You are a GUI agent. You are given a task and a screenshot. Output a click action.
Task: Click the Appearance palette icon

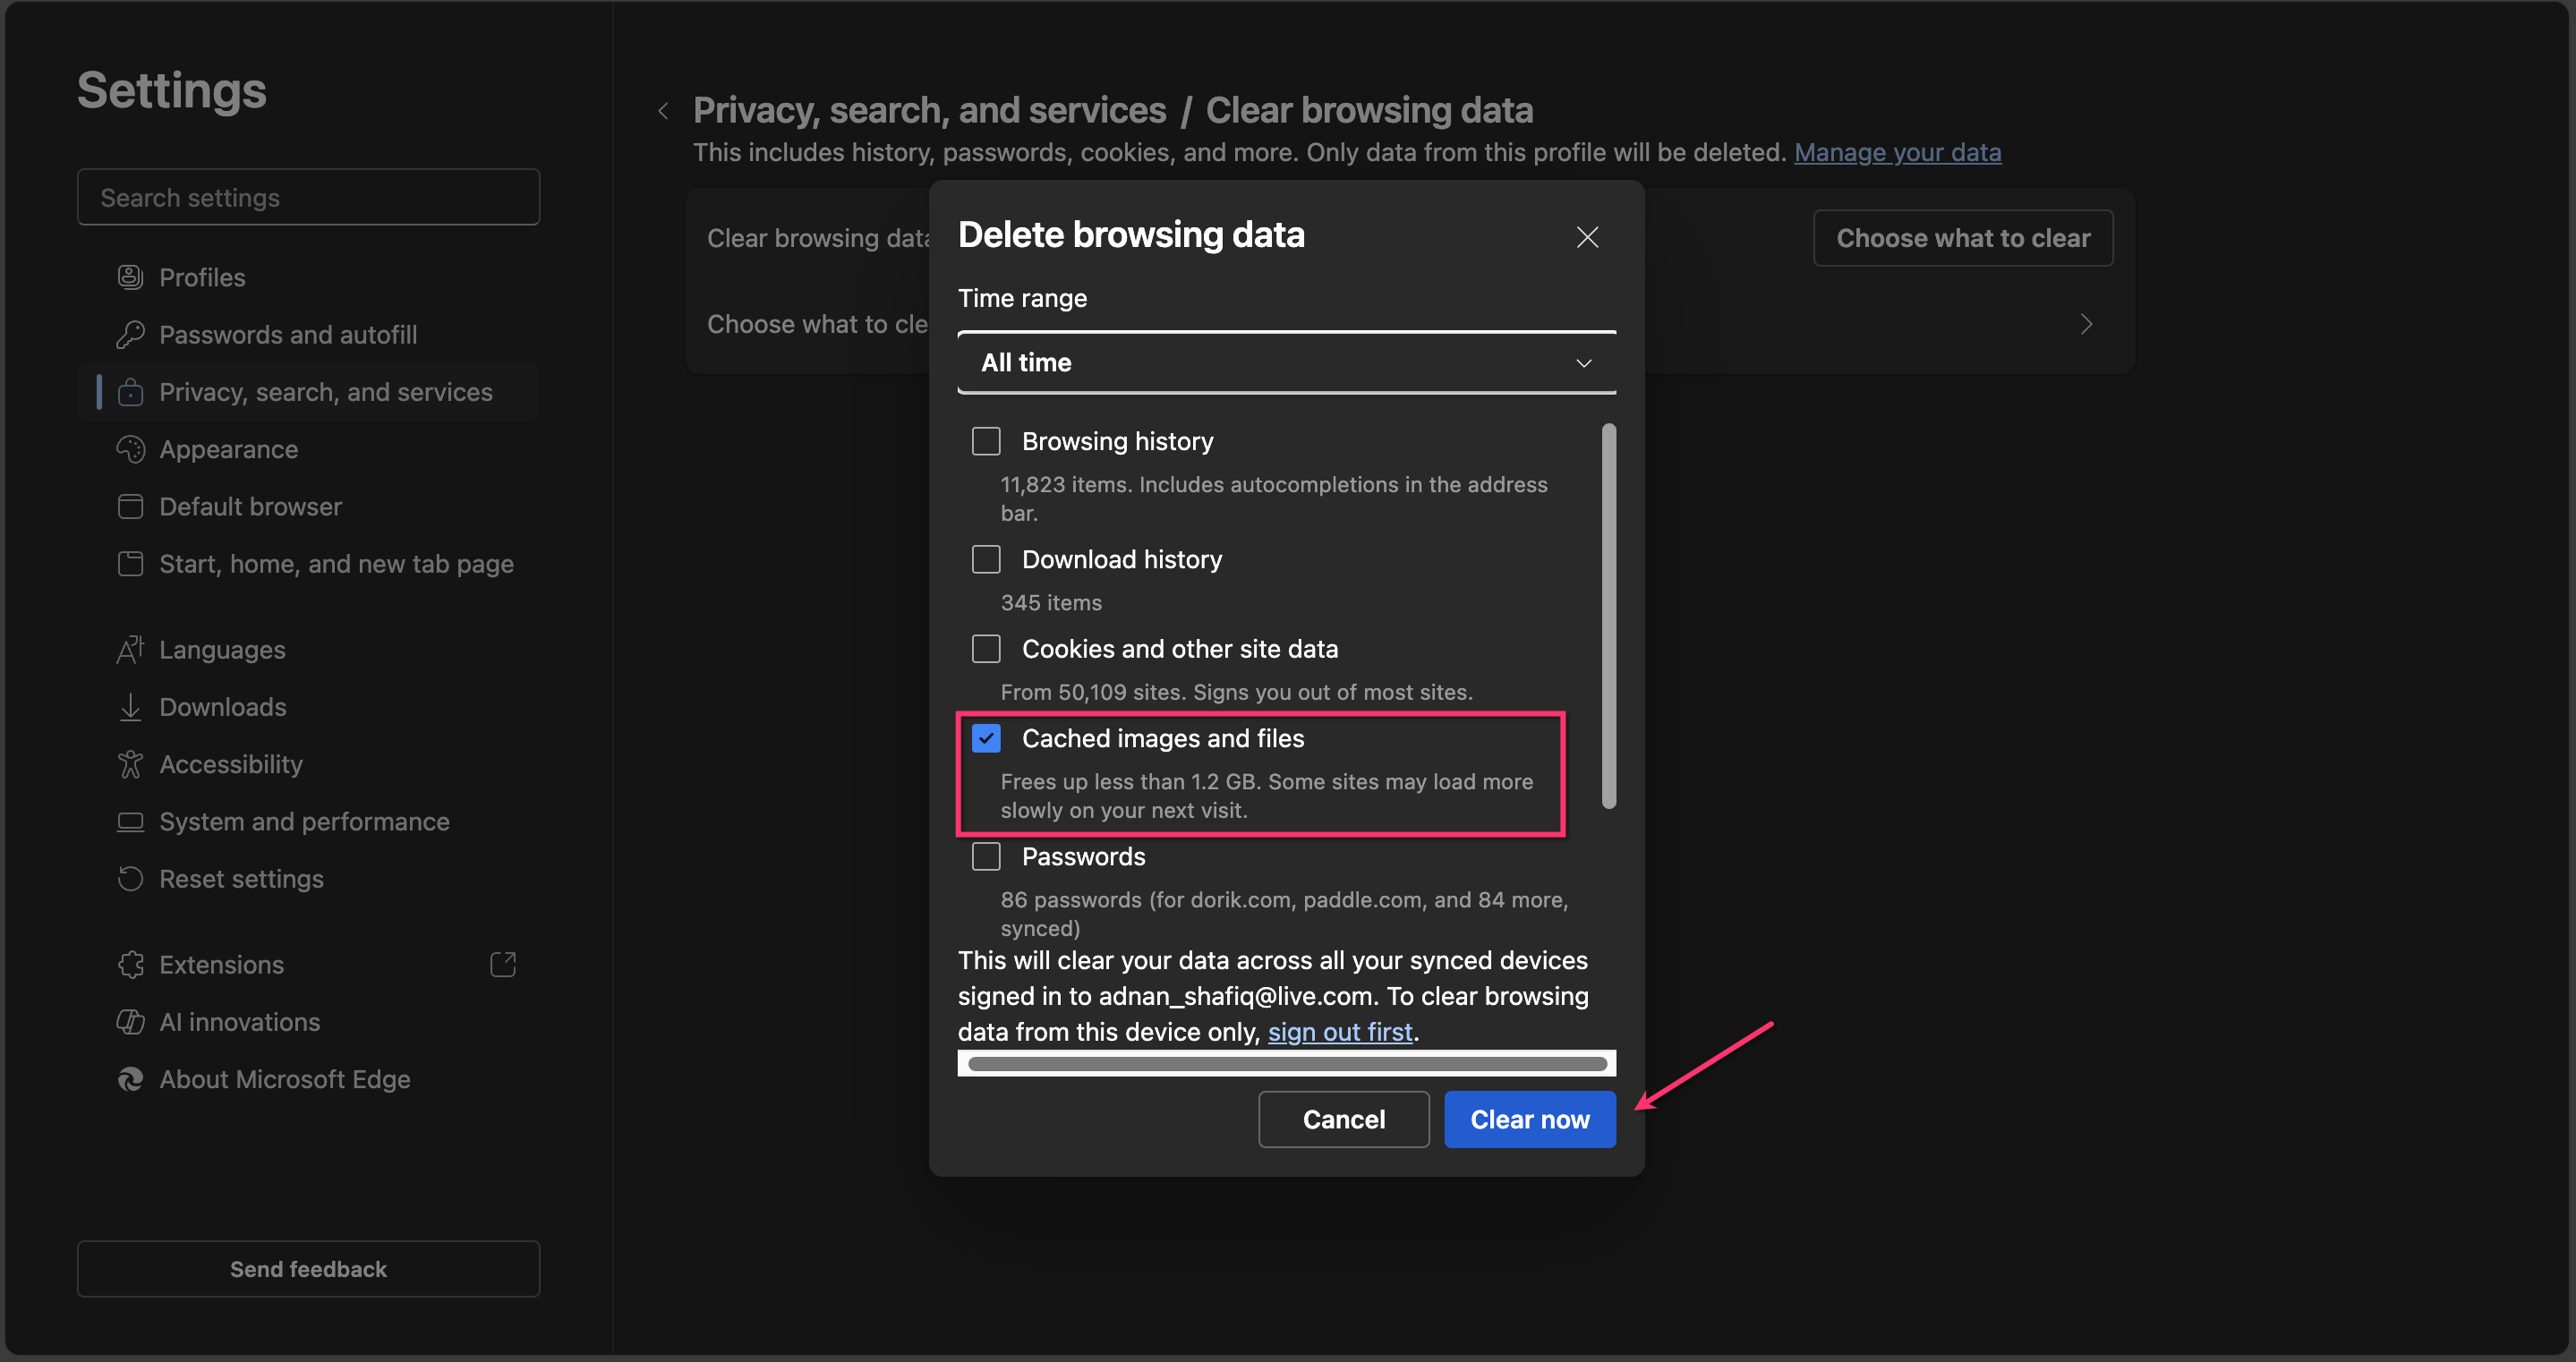tap(130, 449)
